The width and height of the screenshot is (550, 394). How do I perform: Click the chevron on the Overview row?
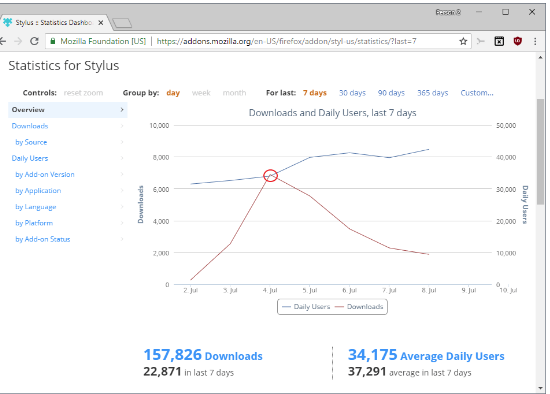pyautogui.click(x=122, y=110)
